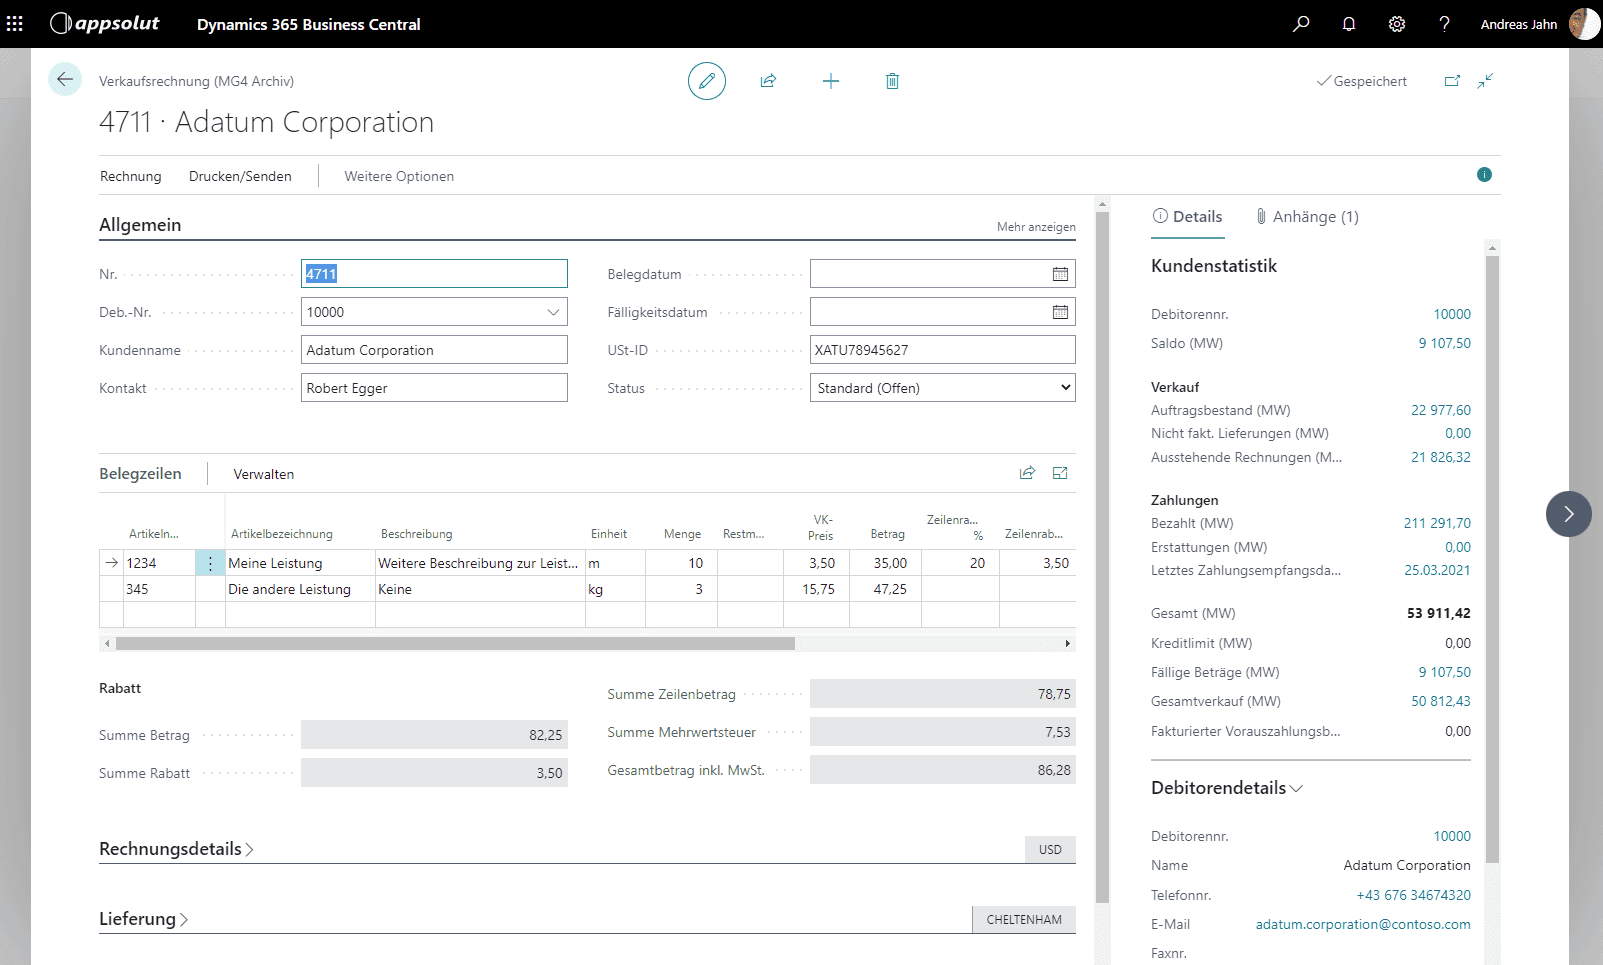Click the Kundenname input field
The height and width of the screenshot is (965, 1603).
point(434,350)
